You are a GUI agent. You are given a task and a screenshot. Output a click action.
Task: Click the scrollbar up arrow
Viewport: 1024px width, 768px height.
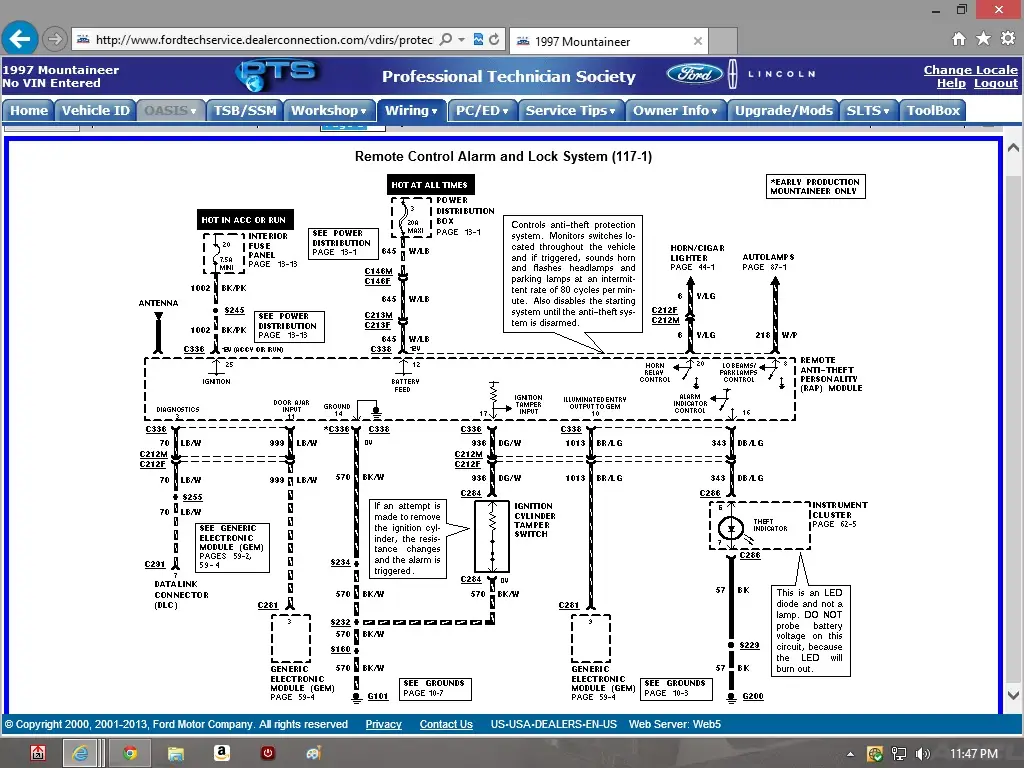click(1013, 148)
